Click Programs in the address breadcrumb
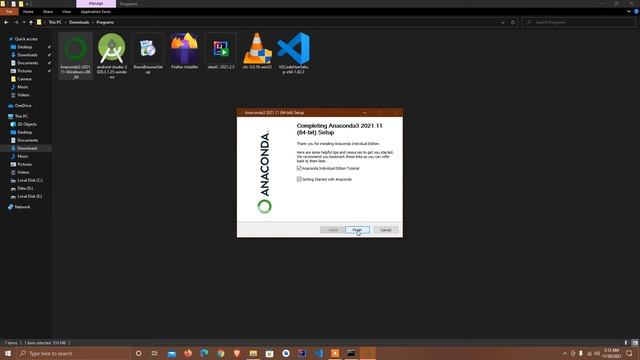 105,22
